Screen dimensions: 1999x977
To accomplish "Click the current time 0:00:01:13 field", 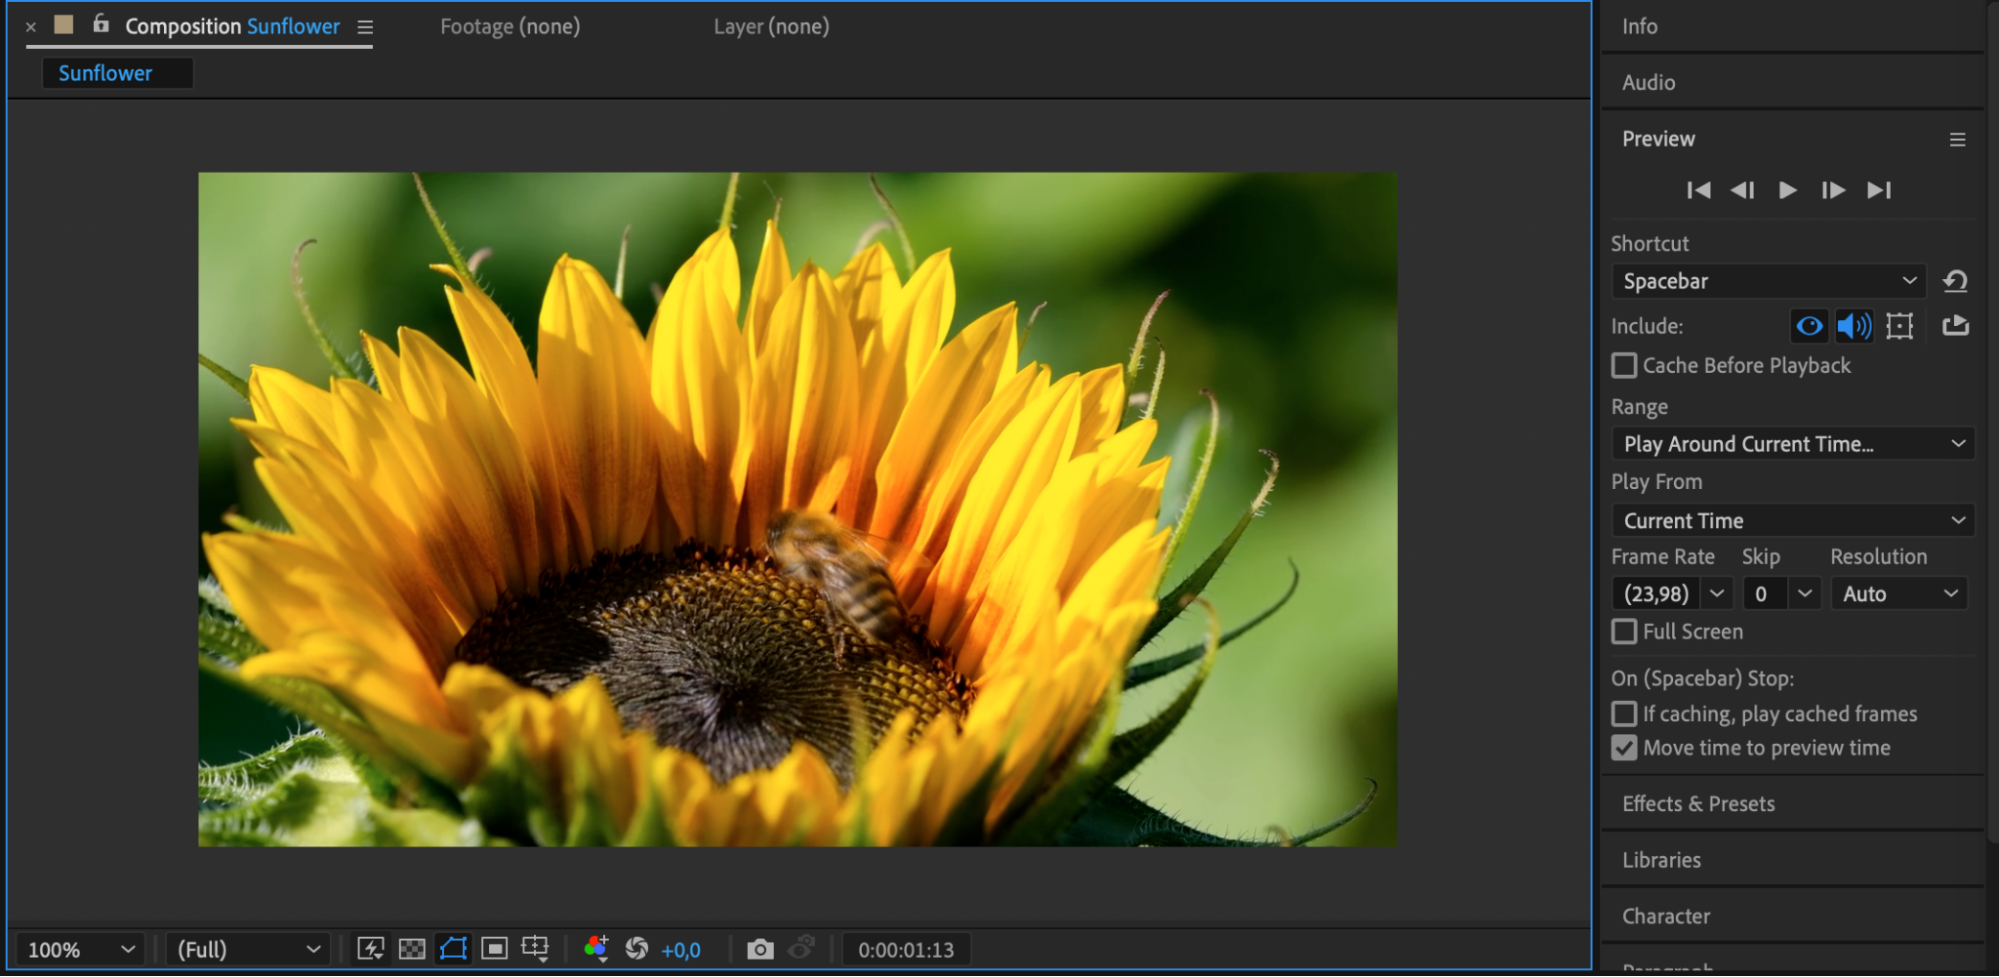I will [x=905, y=949].
